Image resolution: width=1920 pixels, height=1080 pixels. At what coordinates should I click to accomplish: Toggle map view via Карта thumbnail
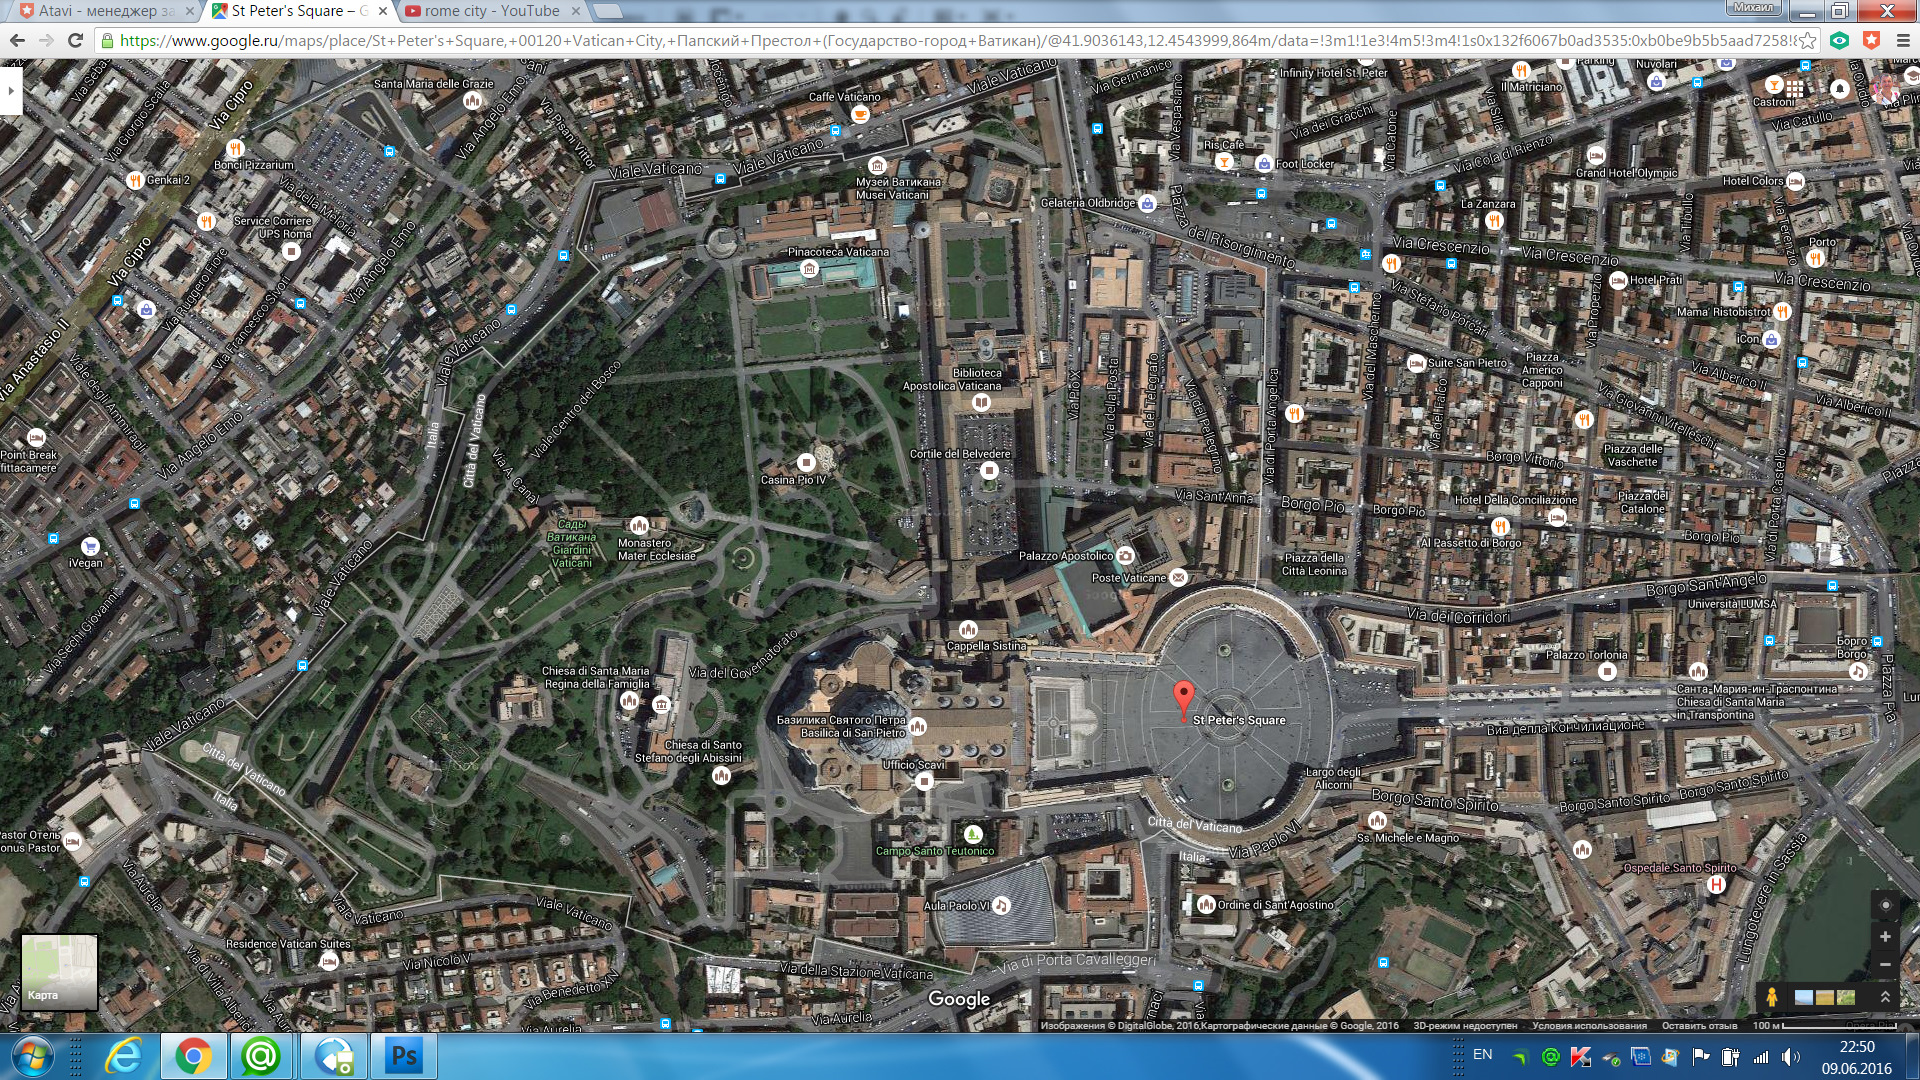click(x=59, y=972)
